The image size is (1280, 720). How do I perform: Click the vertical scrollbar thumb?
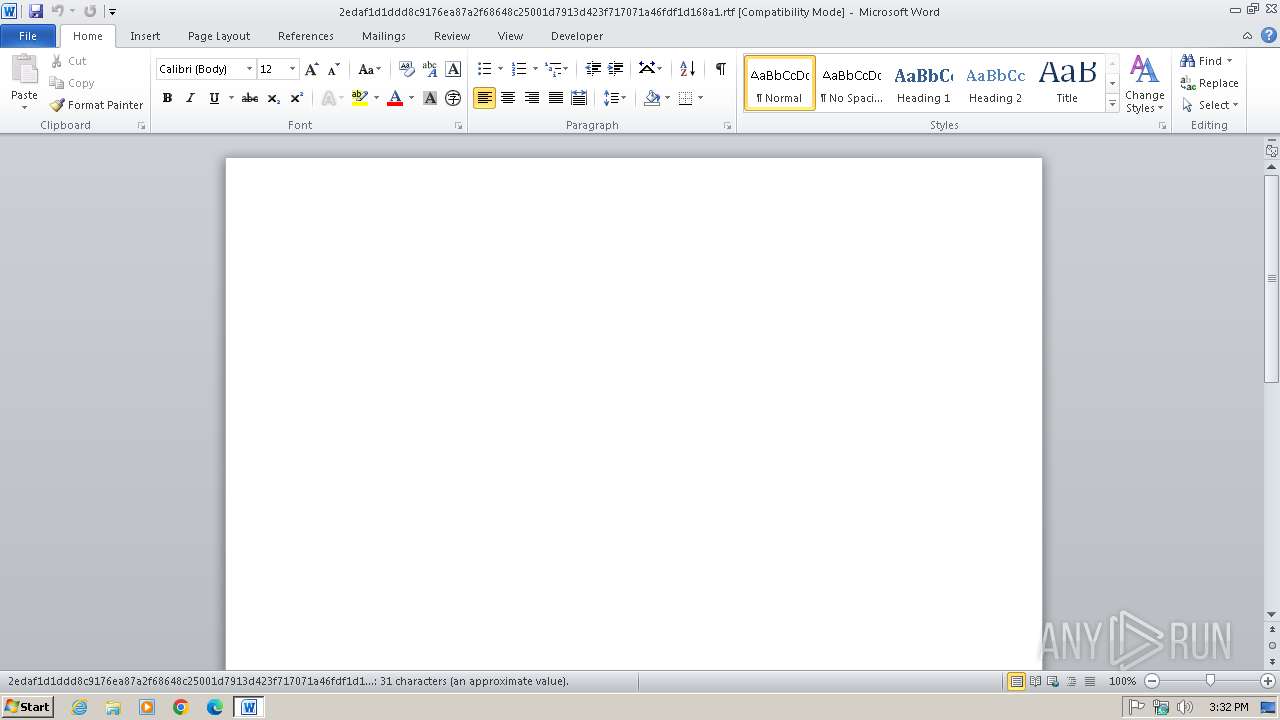pos(1271,278)
